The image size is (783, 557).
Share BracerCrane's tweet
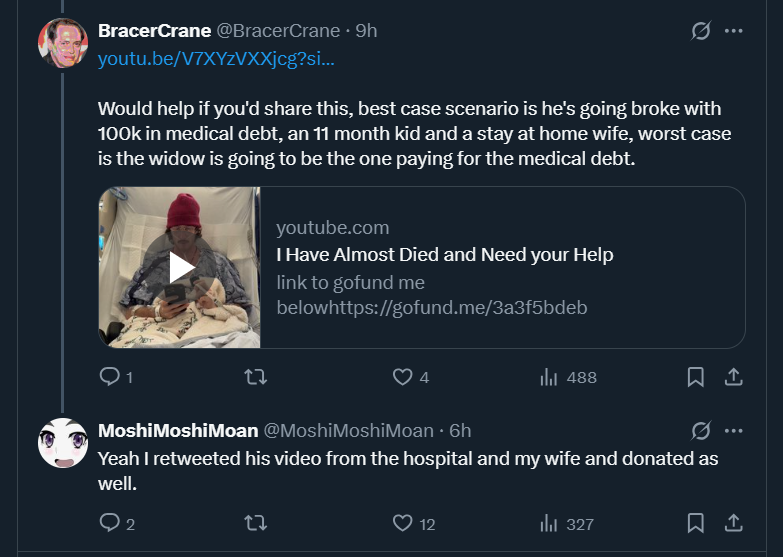click(x=732, y=377)
